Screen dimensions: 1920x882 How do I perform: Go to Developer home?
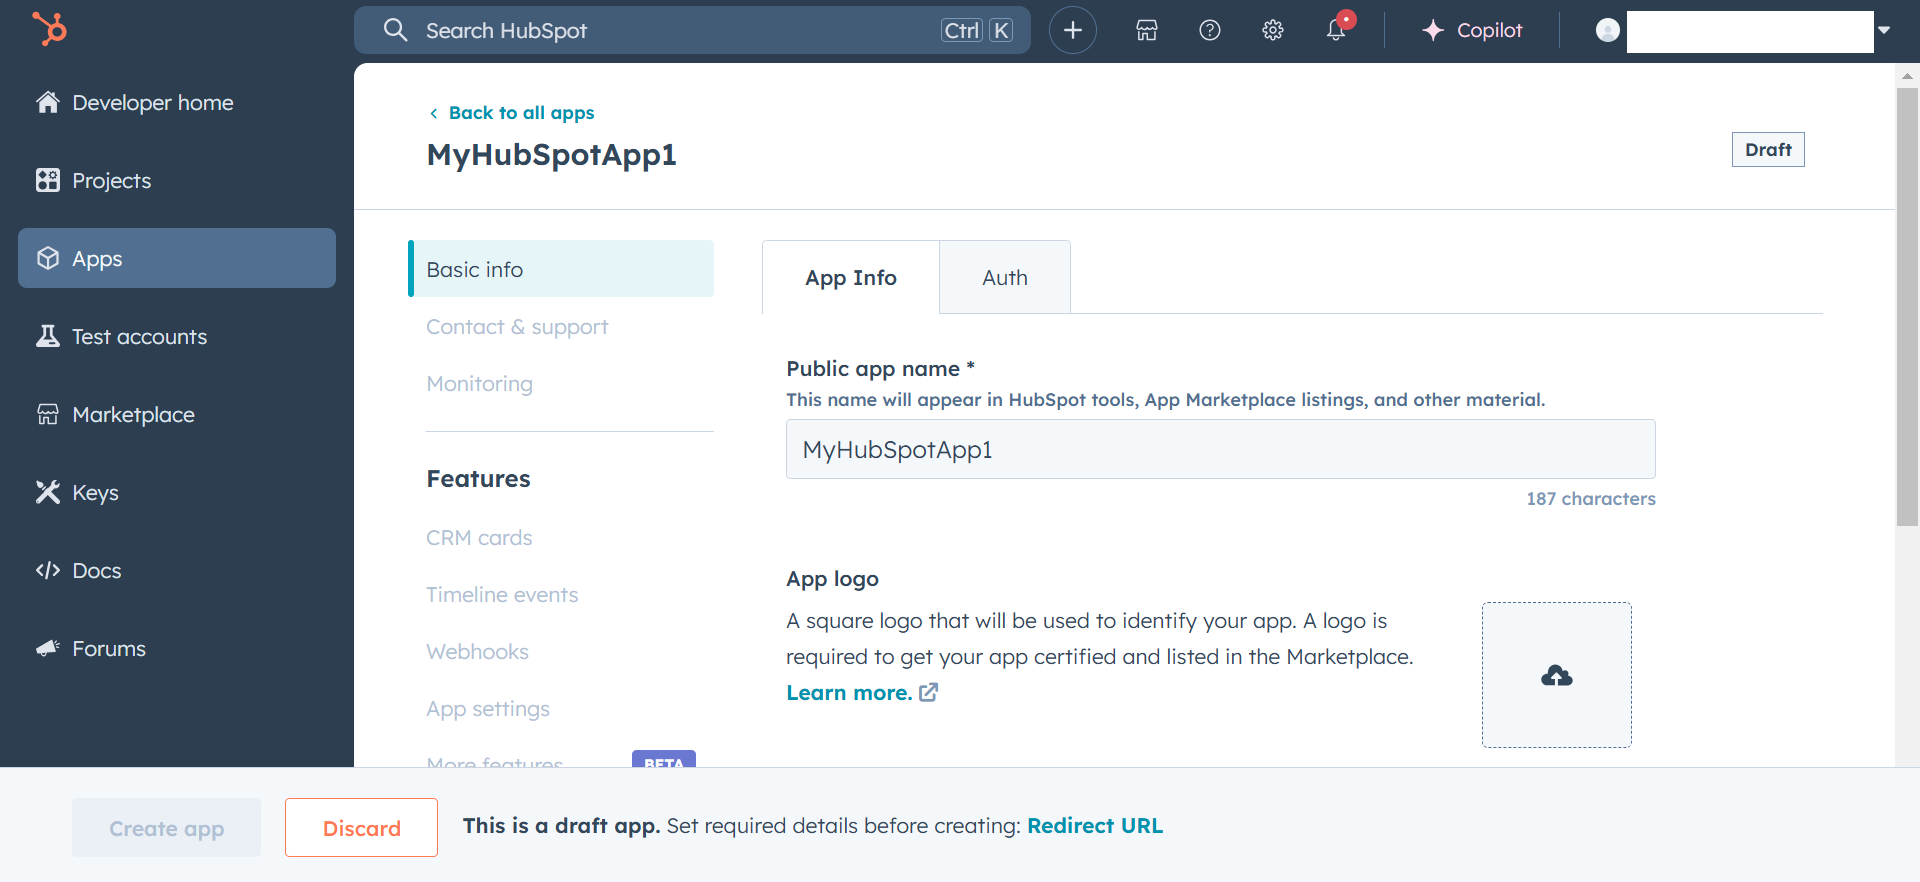(152, 102)
